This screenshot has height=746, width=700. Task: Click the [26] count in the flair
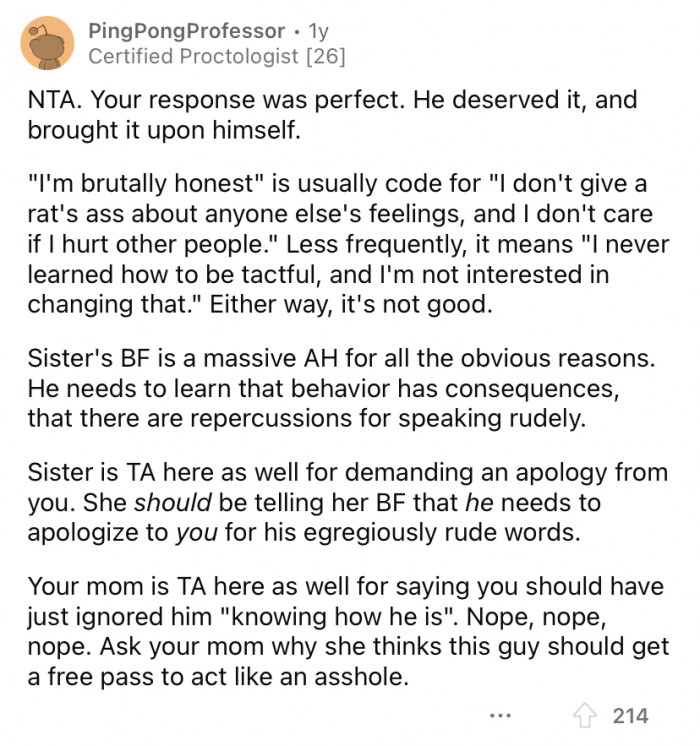[x=326, y=57]
